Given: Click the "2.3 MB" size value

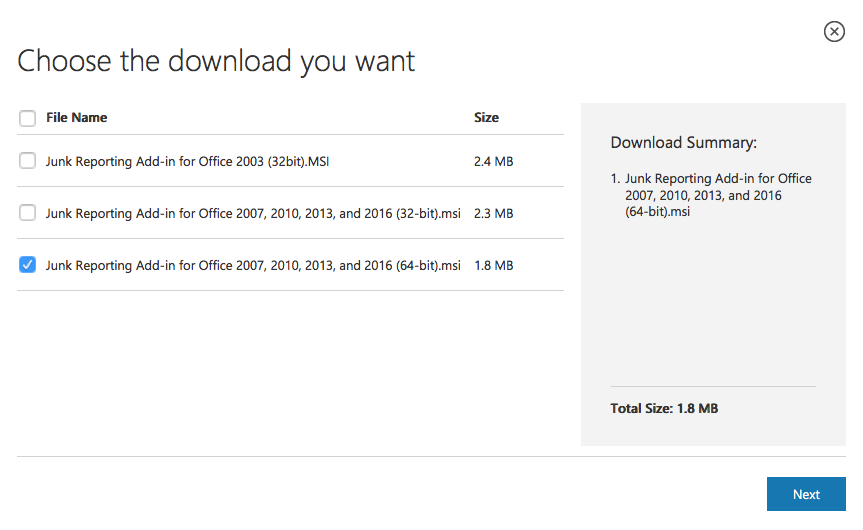Looking at the screenshot, I should click(493, 214).
